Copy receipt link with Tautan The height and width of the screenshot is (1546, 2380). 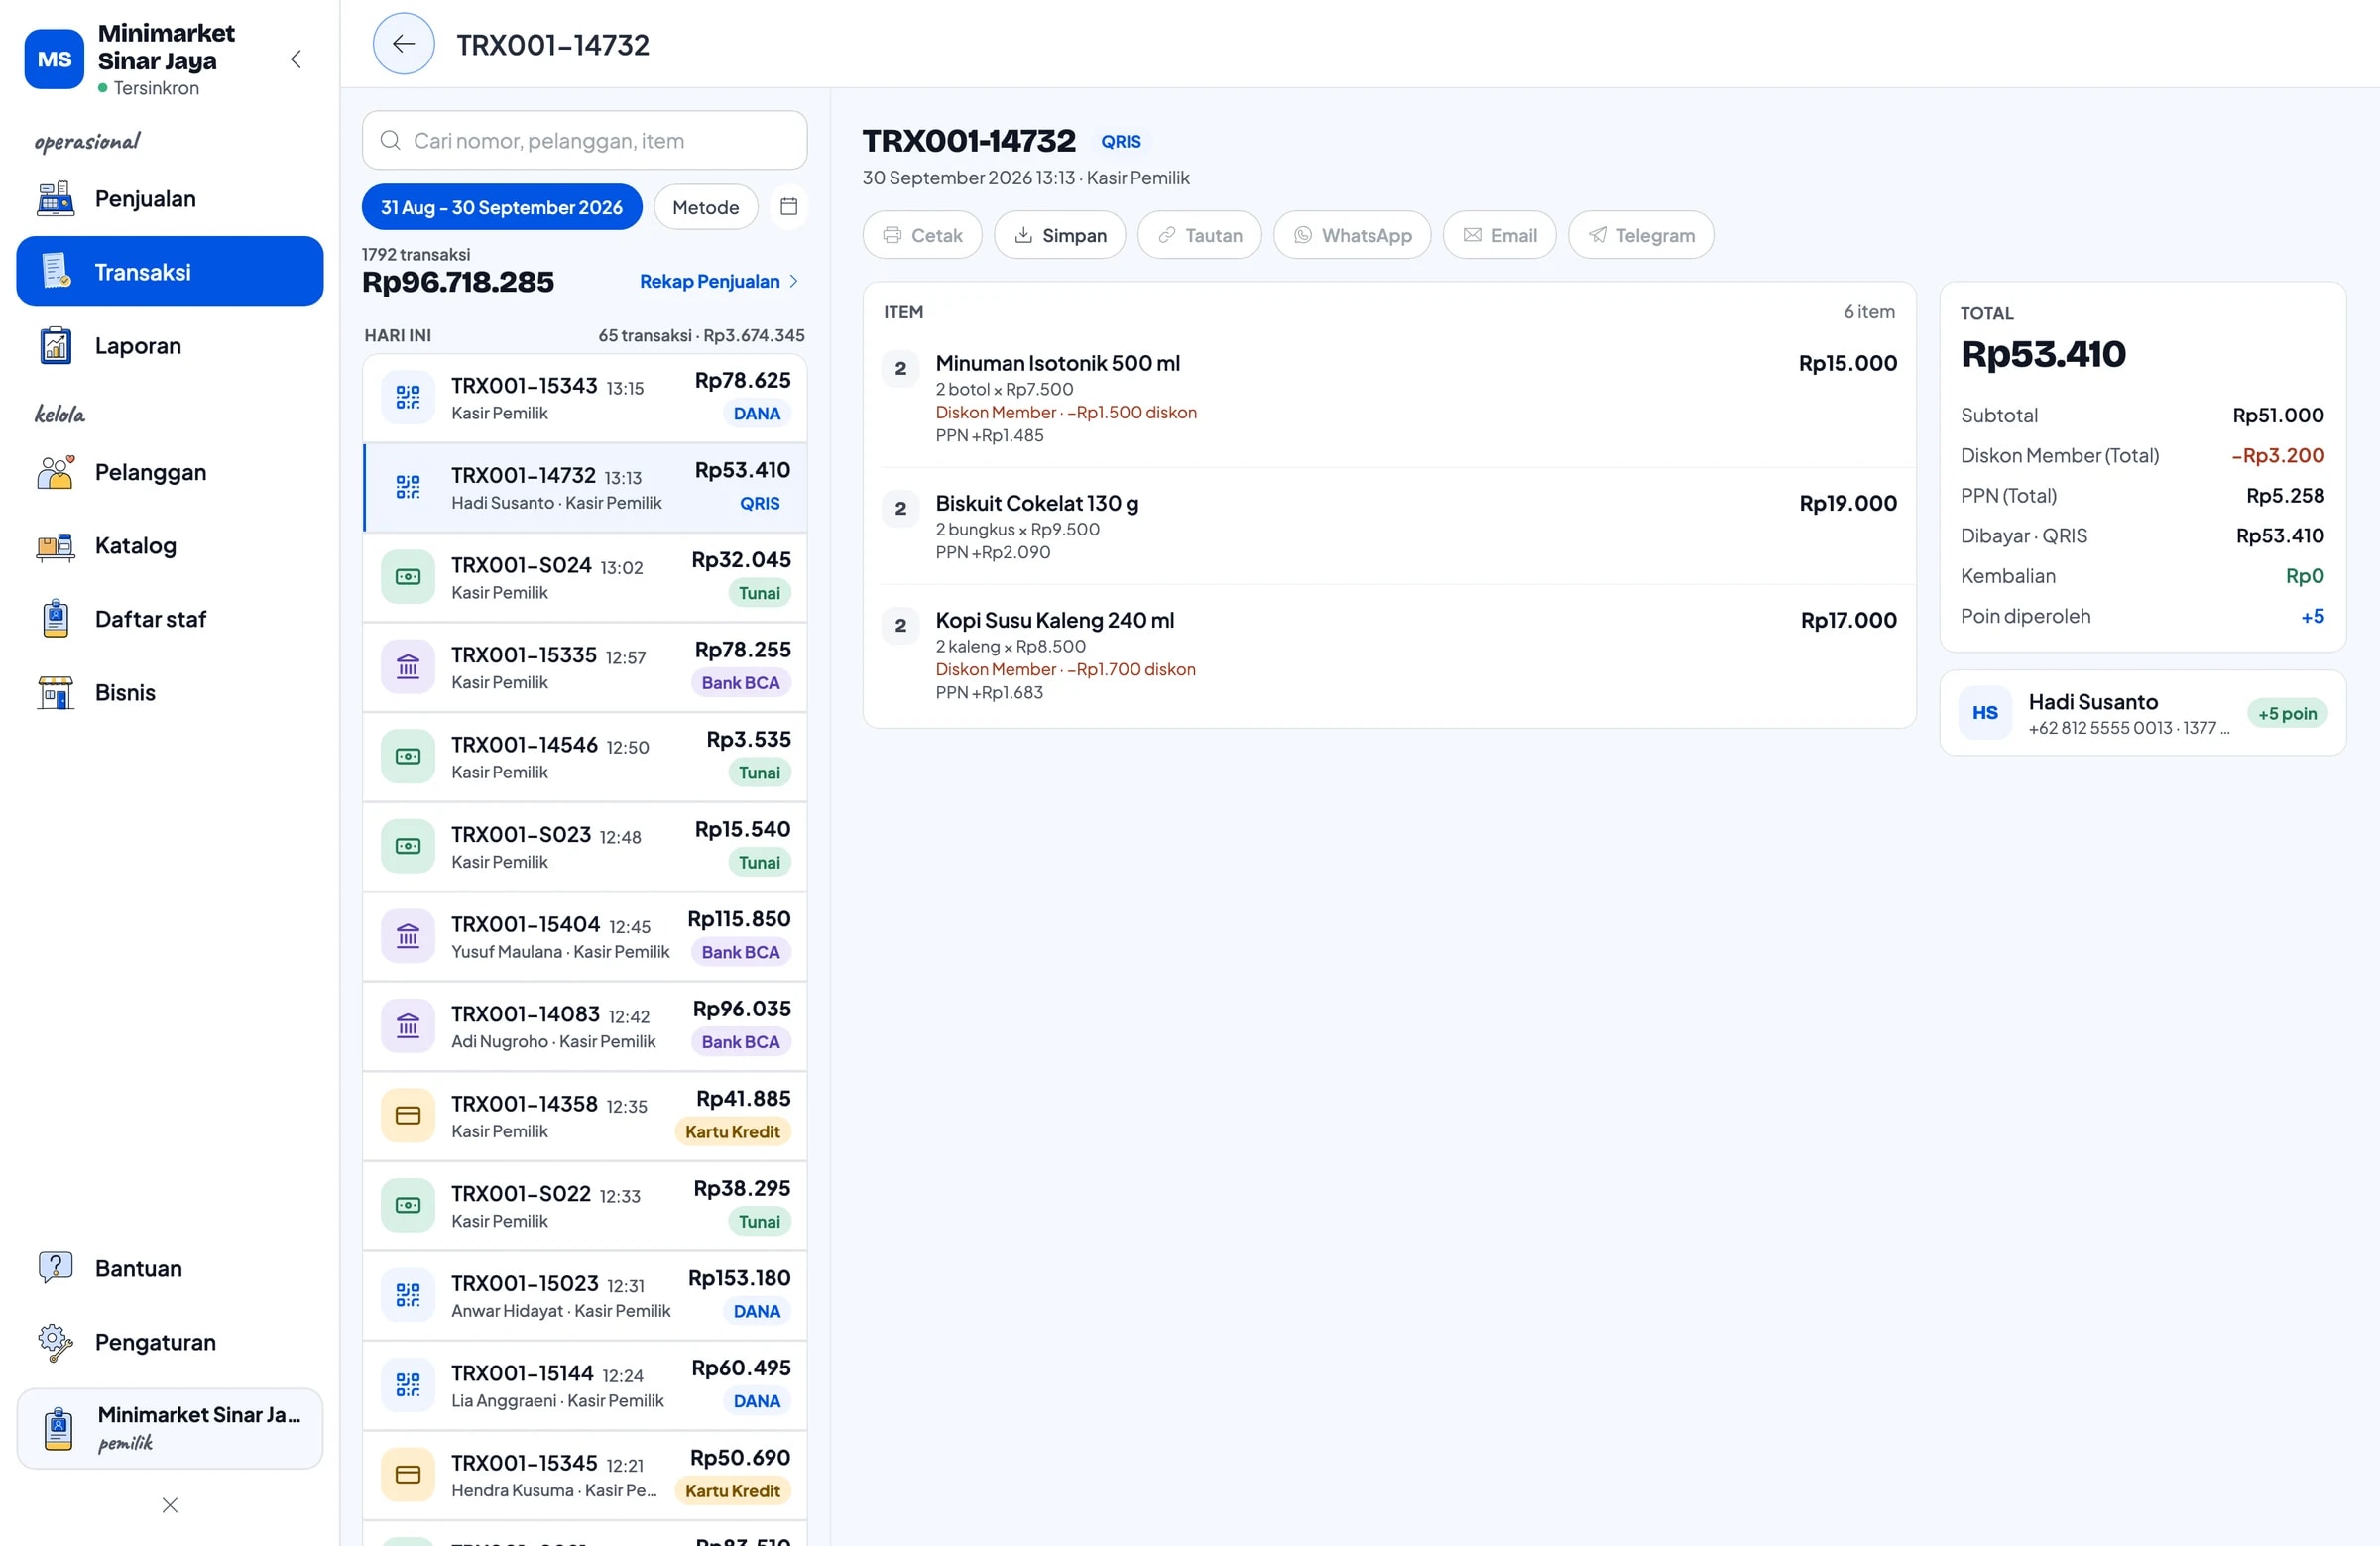click(1199, 235)
